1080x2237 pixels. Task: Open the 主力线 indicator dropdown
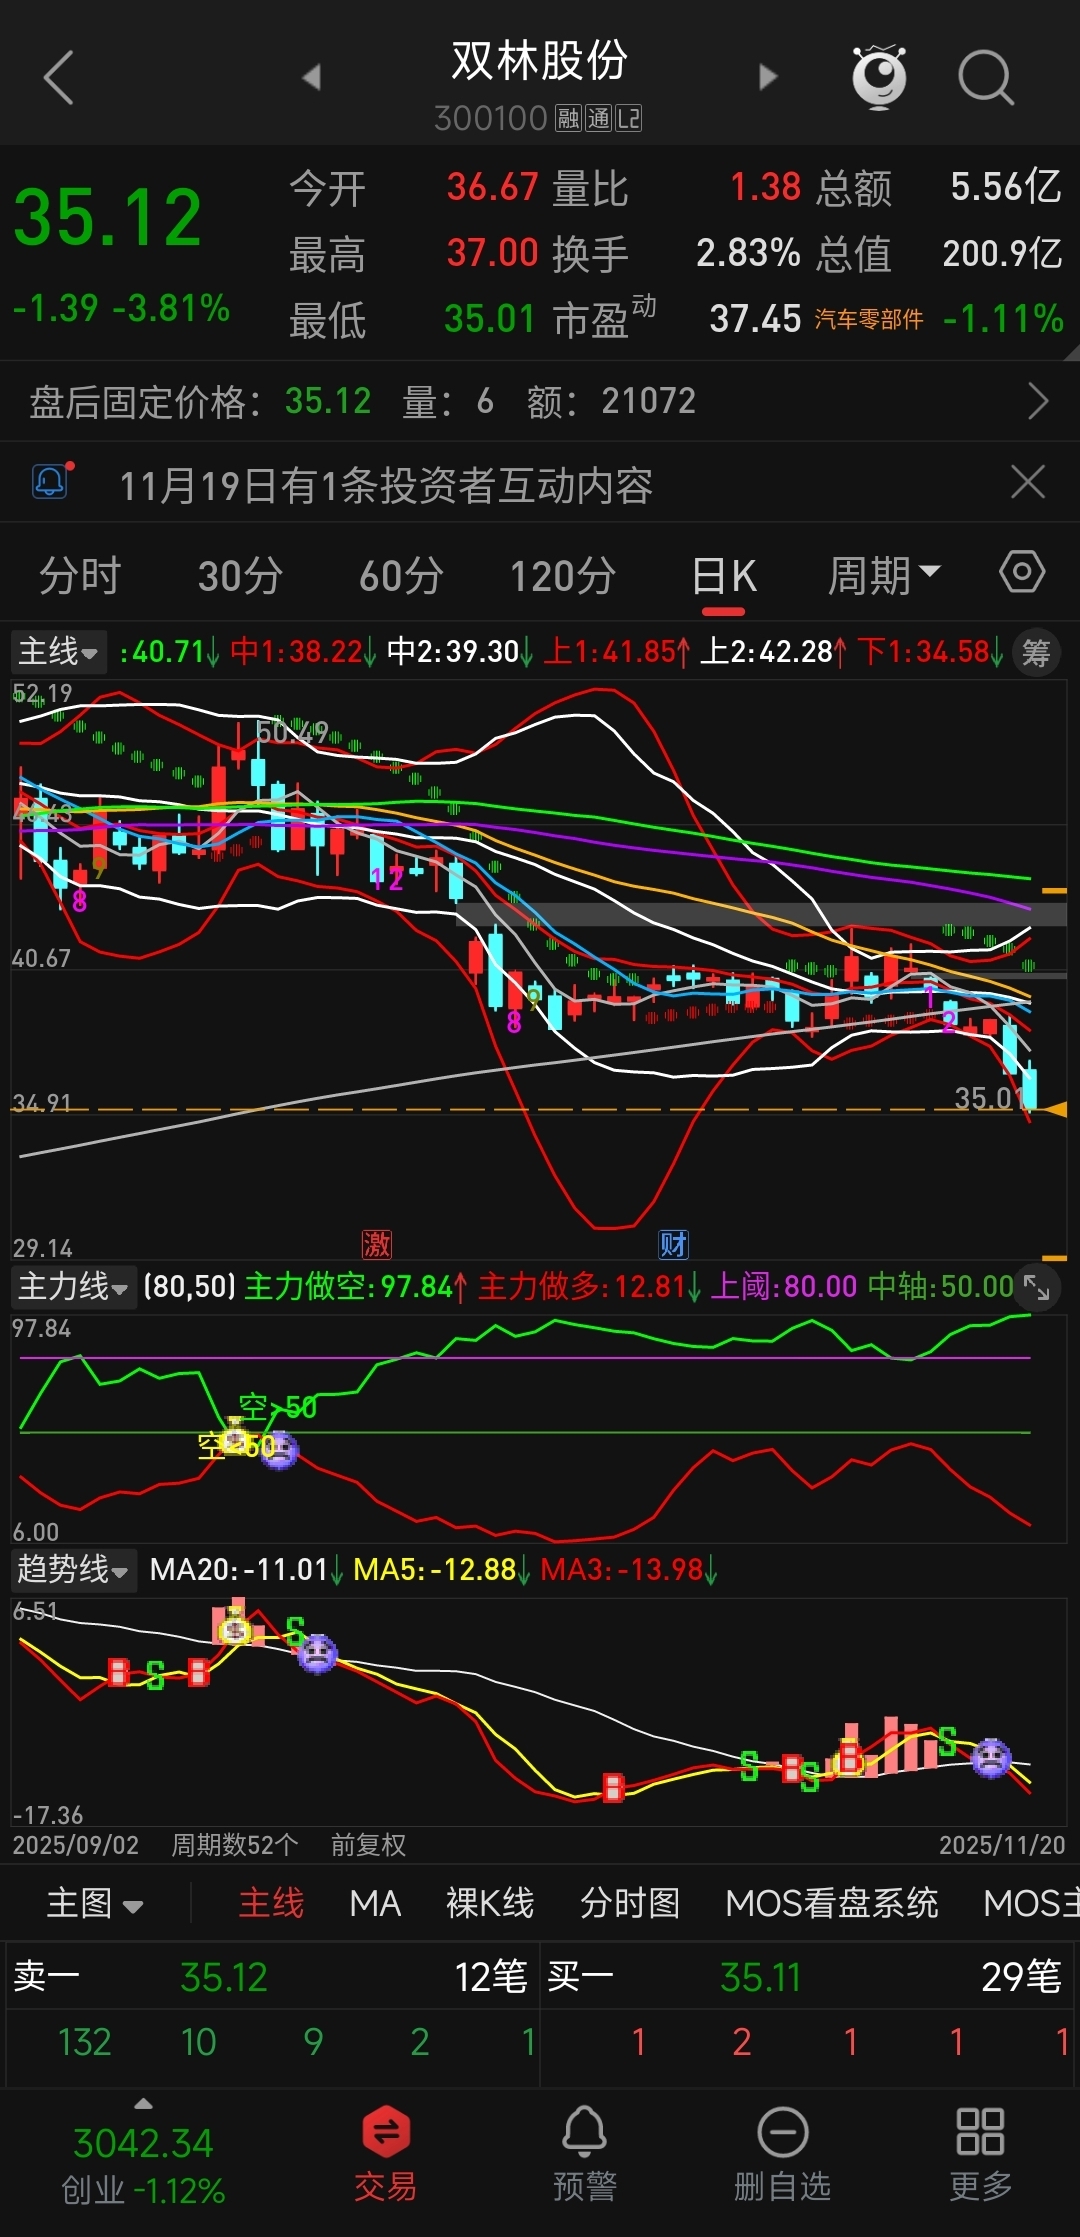tap(73, 1286)
